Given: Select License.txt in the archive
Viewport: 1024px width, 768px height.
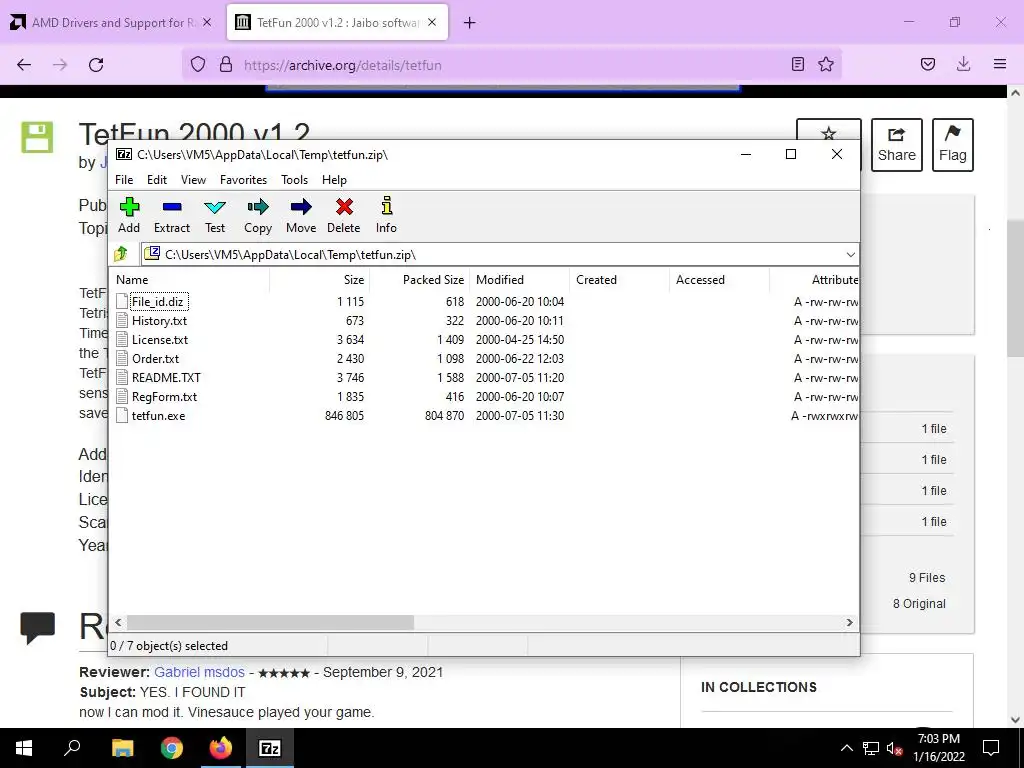Looking at the screenshot, I should tap(160, 340).
